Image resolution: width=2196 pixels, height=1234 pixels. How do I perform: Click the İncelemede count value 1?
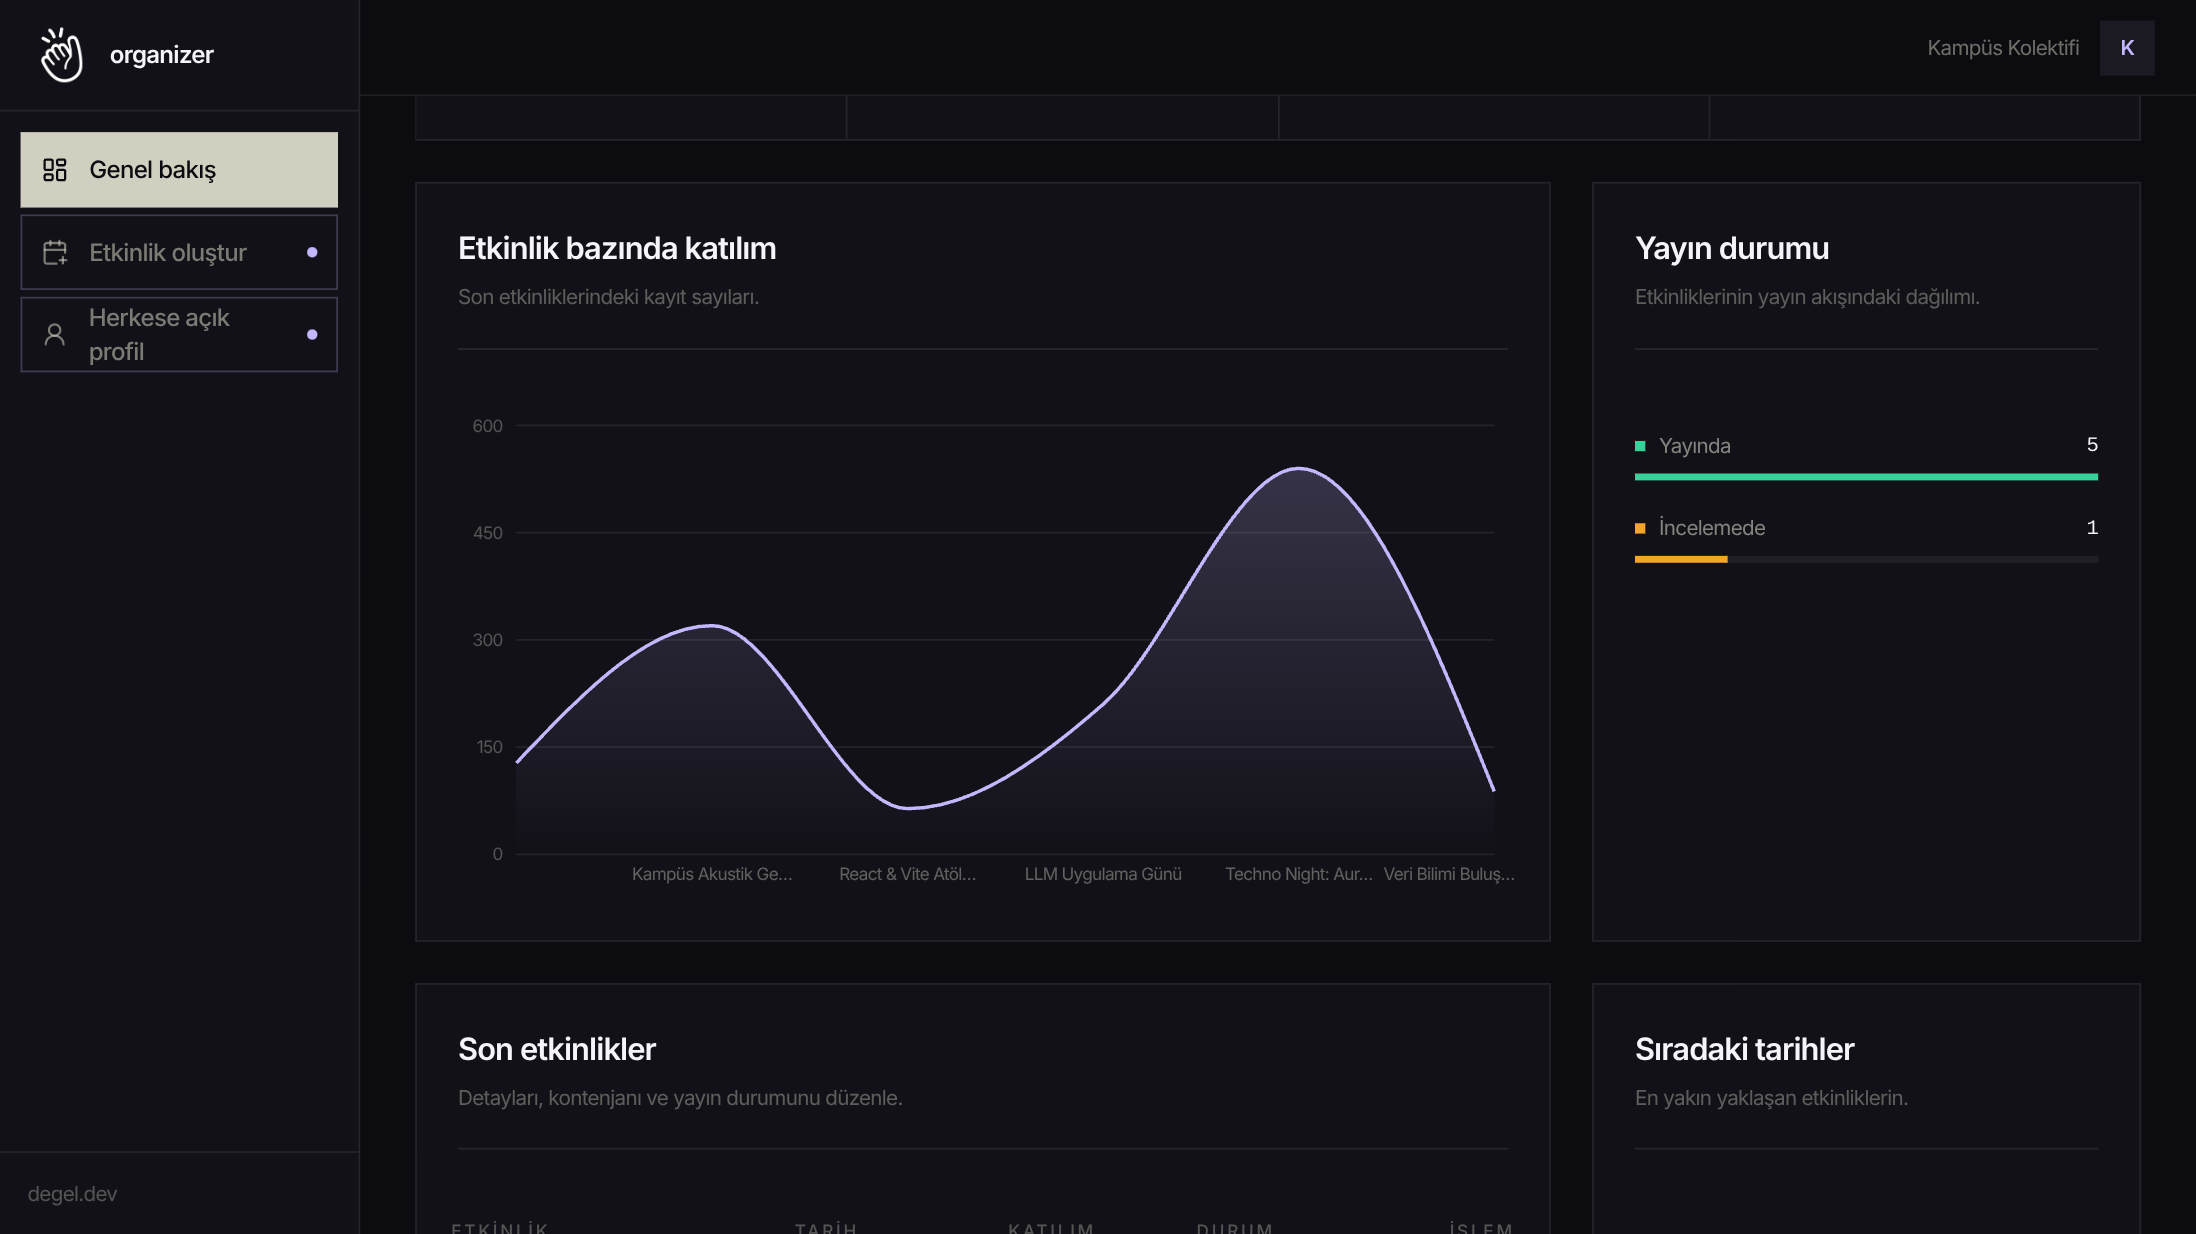point(2092,528)
